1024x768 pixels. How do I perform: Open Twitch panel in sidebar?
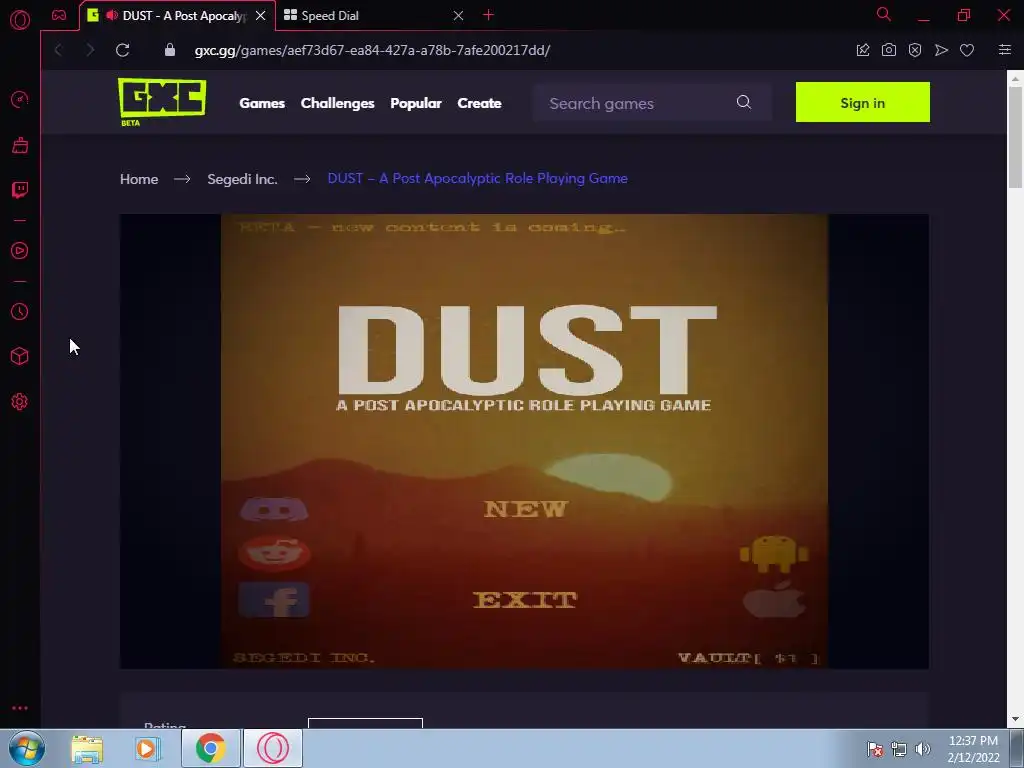(20, 190)
